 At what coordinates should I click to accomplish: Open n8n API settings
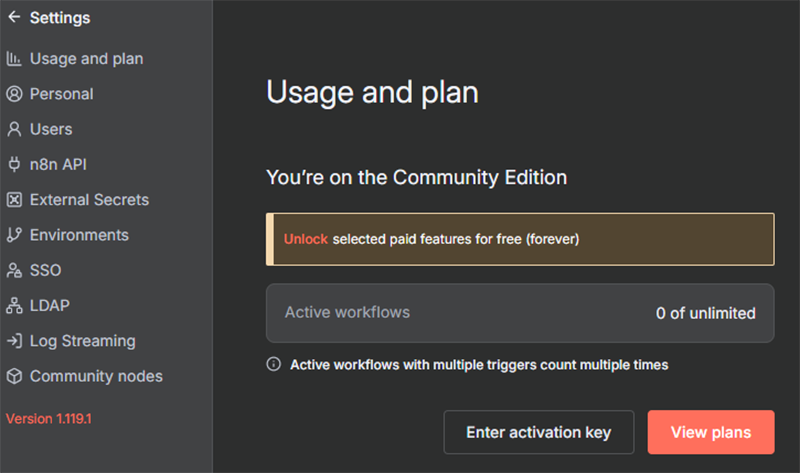[x=58, y=164]
